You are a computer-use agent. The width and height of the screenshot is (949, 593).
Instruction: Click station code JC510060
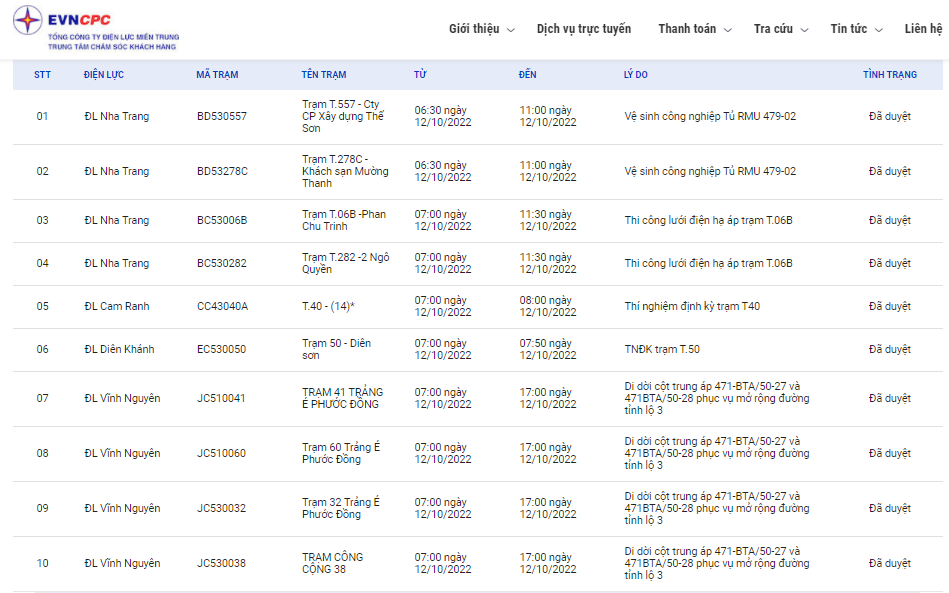pyautogui.click(x=221, y=454)
